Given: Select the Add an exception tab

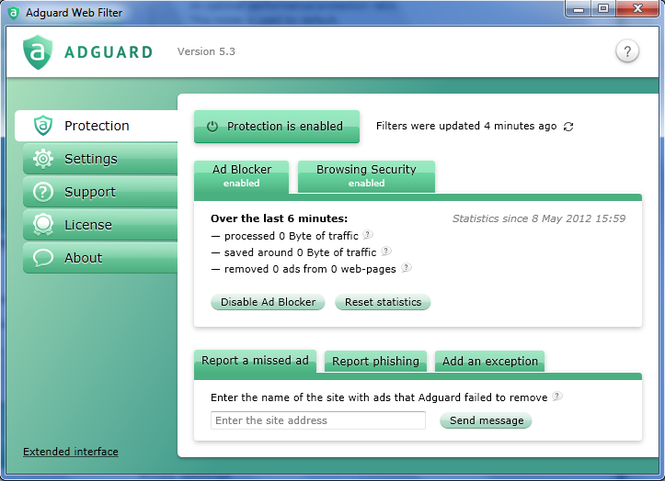Looking at the screenshot, I should coord(490,361).
